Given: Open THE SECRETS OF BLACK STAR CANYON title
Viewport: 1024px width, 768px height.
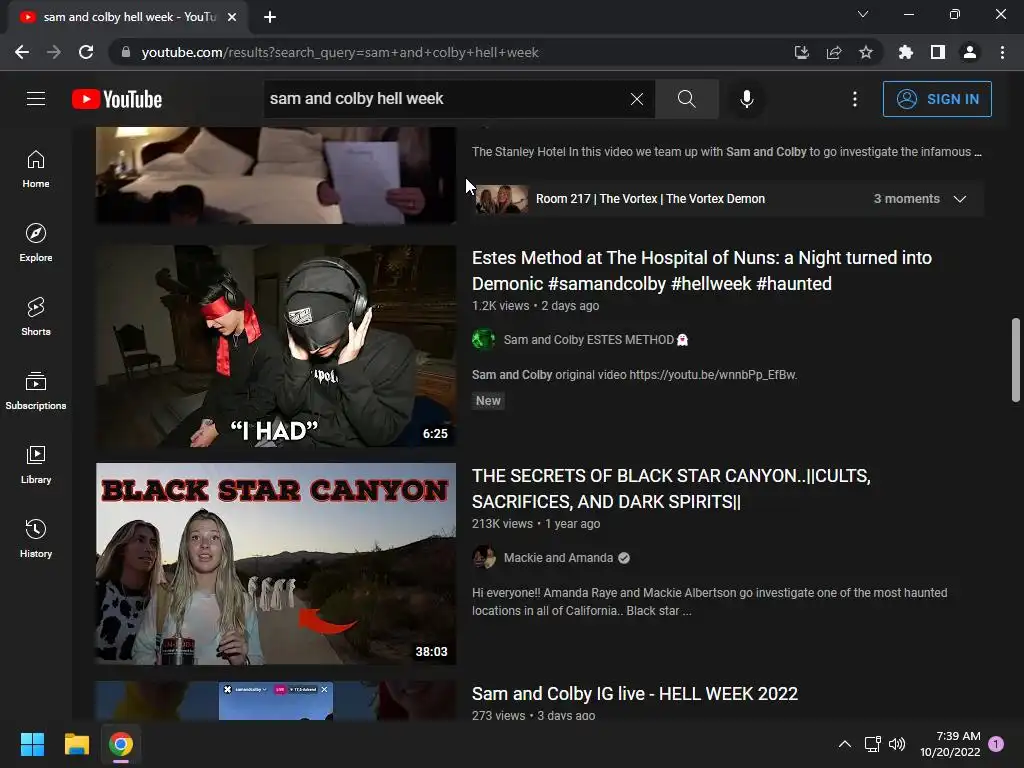Looking at the screenshot, I should (671, 488).
